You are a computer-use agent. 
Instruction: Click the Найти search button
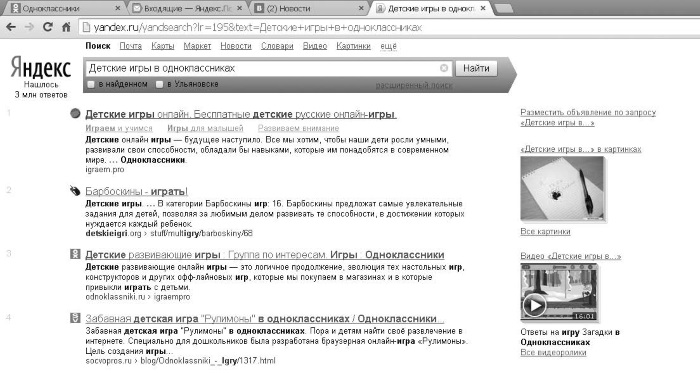click(x=476, y=68)
